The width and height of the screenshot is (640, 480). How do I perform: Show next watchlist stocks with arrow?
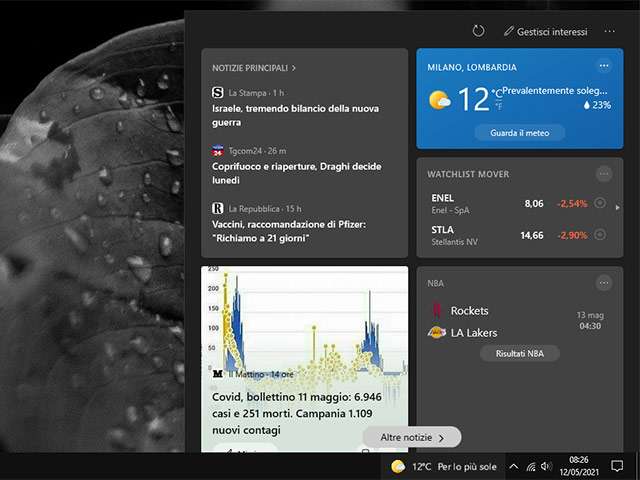[x=618, y=208]
